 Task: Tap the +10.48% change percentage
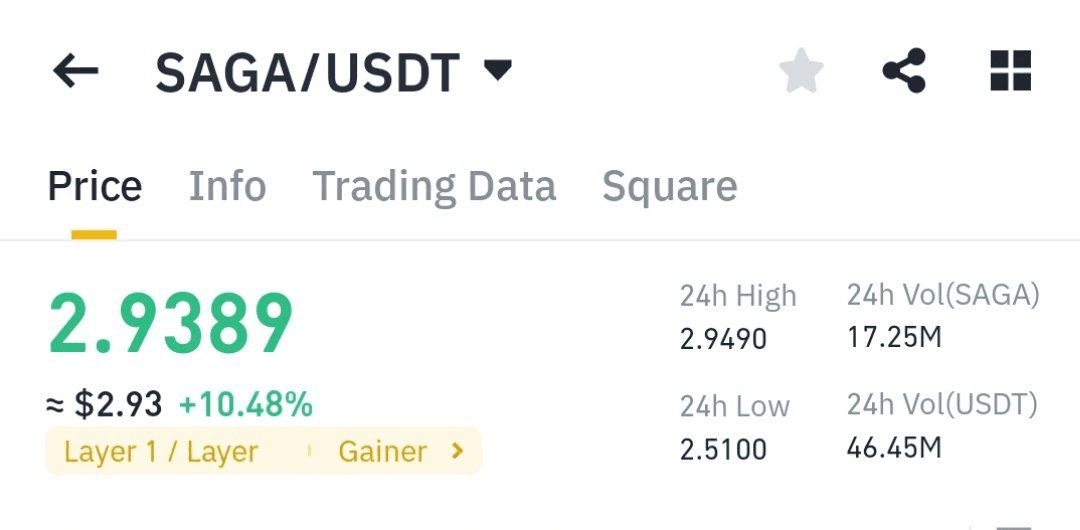(x=245, y=405)
